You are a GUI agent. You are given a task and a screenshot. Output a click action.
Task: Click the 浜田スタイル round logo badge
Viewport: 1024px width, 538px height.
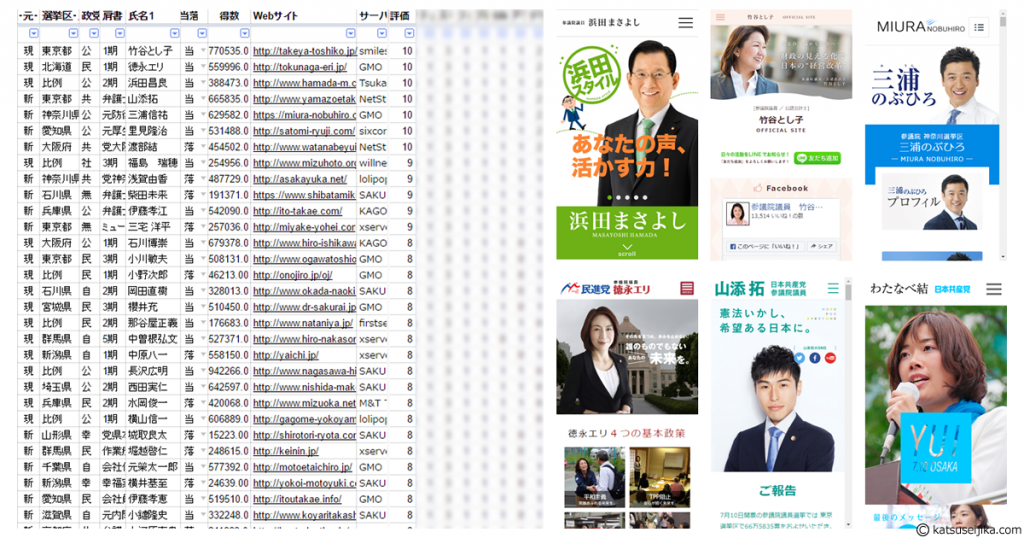click(x=592, y=75)
